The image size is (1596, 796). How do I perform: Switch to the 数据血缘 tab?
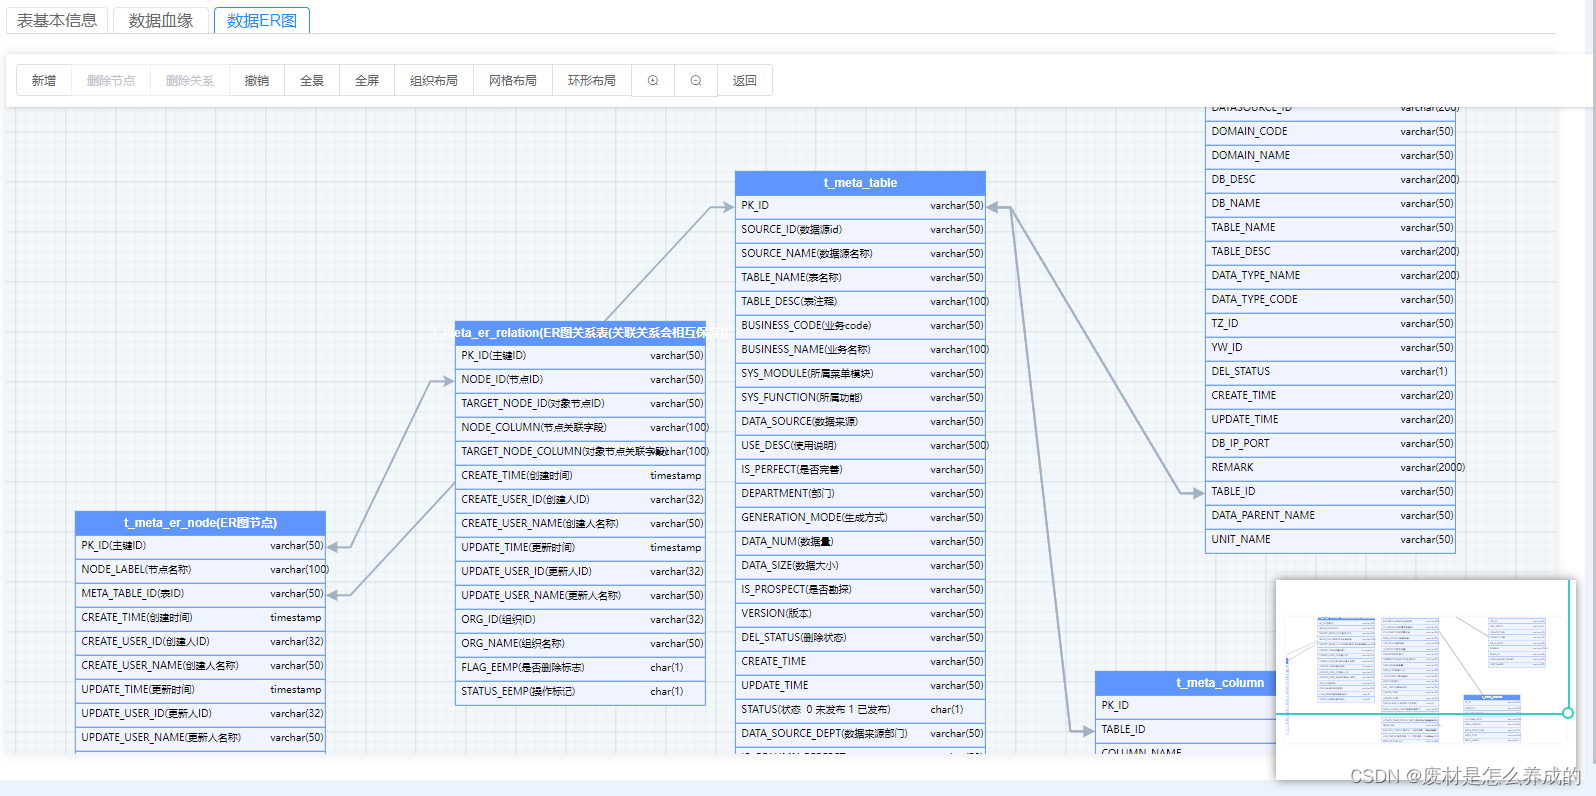pyautogui.click(x=161, y=20)
